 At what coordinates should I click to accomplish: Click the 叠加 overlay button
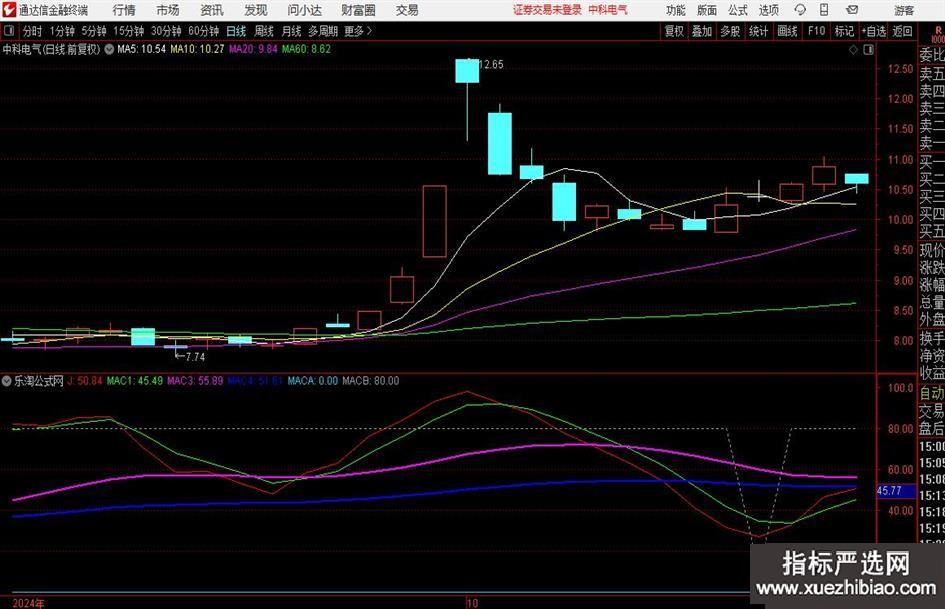(702, 31)
